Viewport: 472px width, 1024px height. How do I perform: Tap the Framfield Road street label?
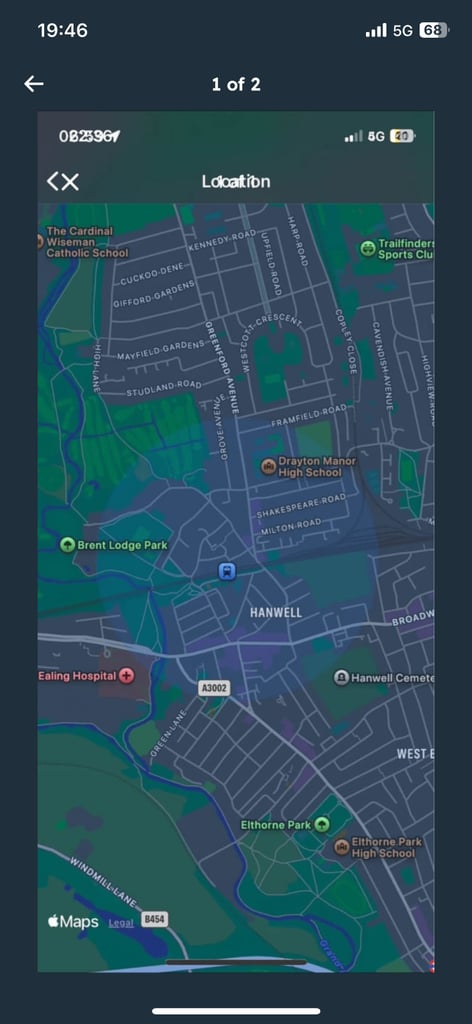click(x=308, y=415)
